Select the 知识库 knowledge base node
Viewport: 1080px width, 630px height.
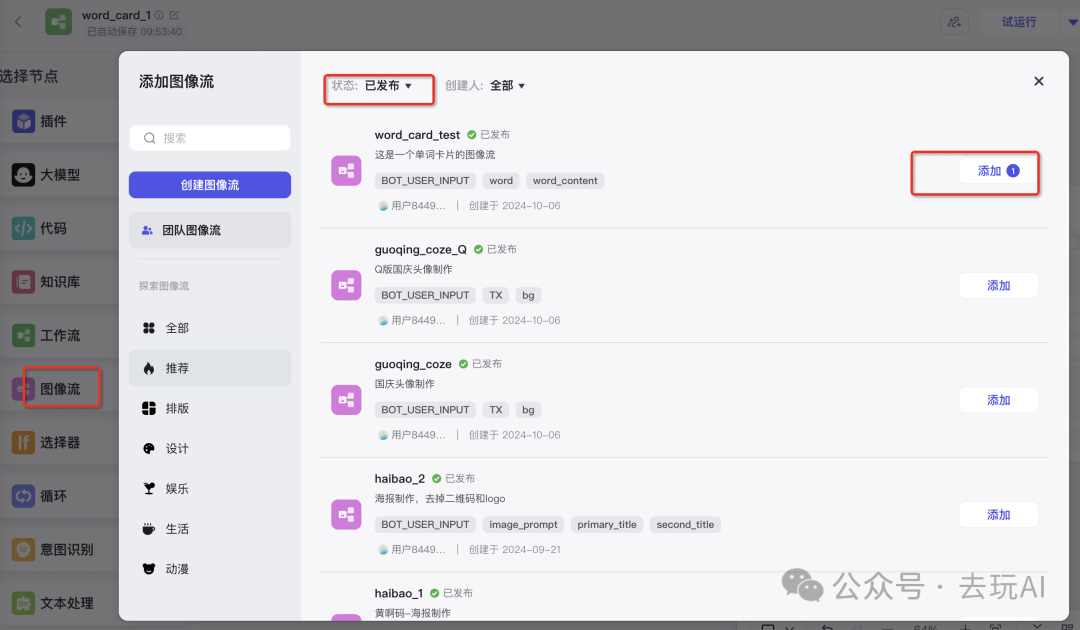coord(59,282)
